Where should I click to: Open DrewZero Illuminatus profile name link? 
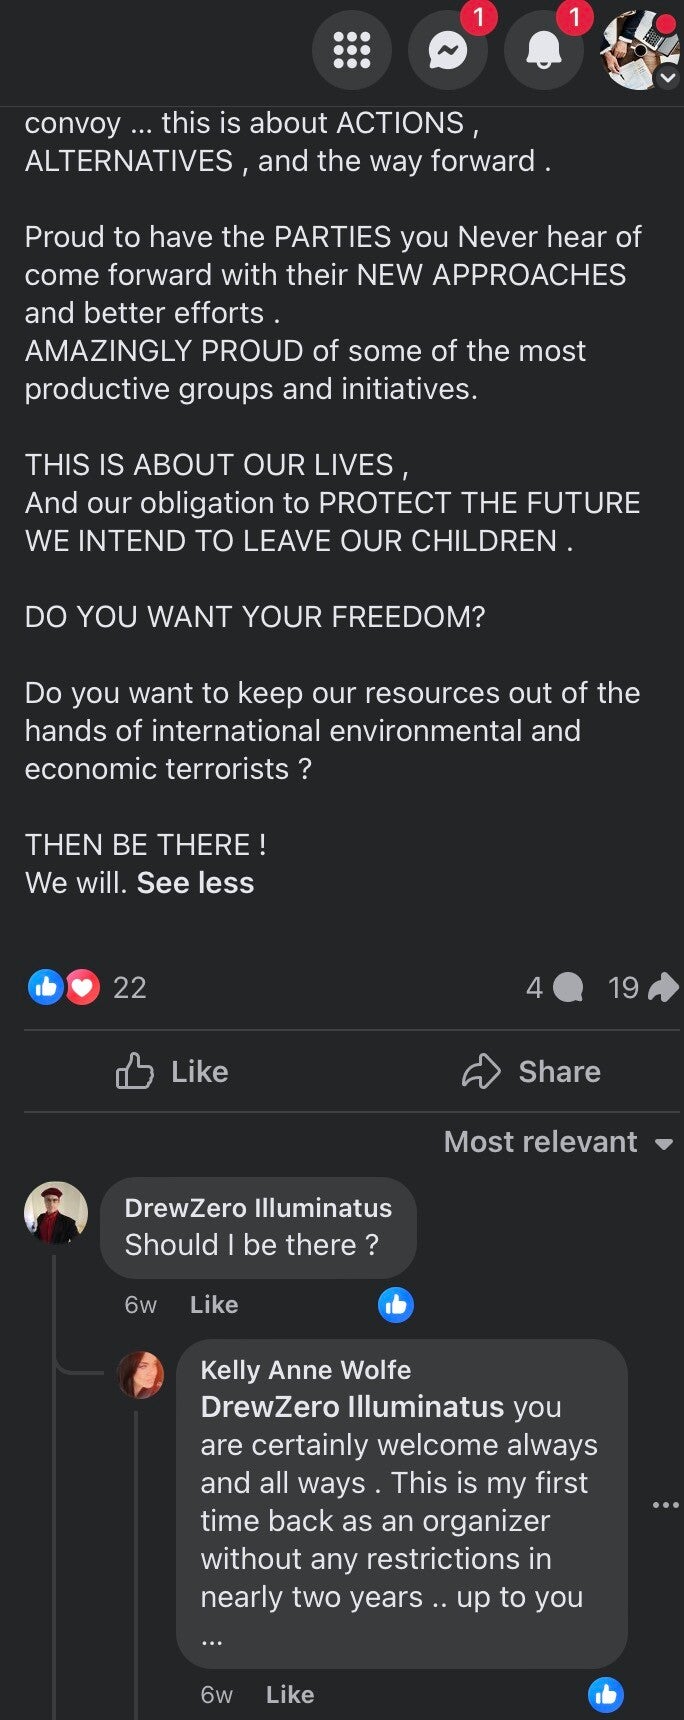(258, 1208)
